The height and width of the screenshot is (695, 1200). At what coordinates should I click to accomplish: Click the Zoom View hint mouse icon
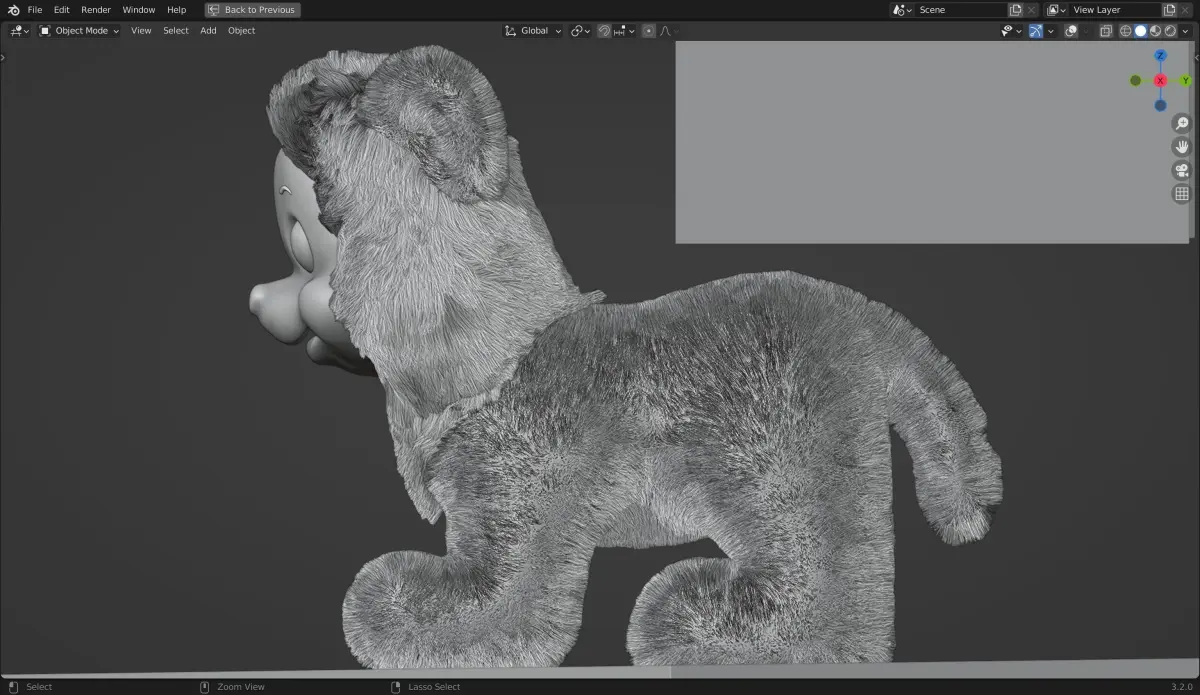[204, 687]
